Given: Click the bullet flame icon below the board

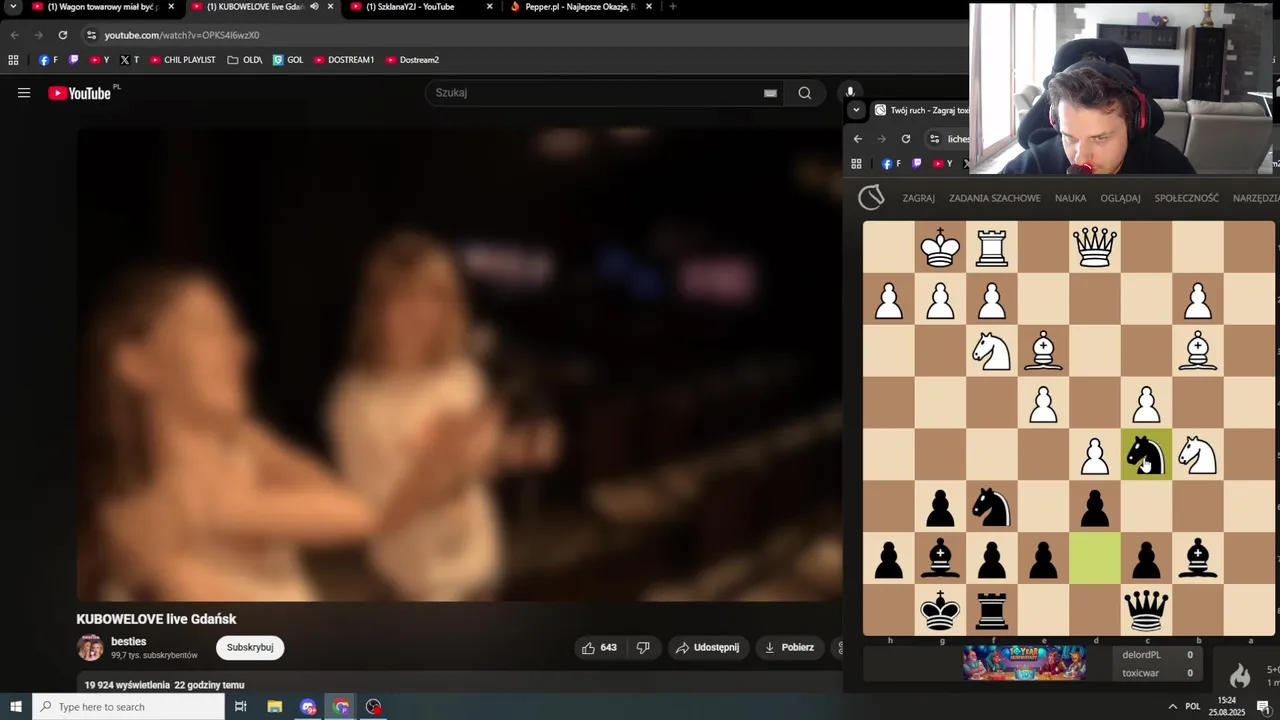Looking at the screenshot, I should pyautogui.click(x=1240, y=675).
